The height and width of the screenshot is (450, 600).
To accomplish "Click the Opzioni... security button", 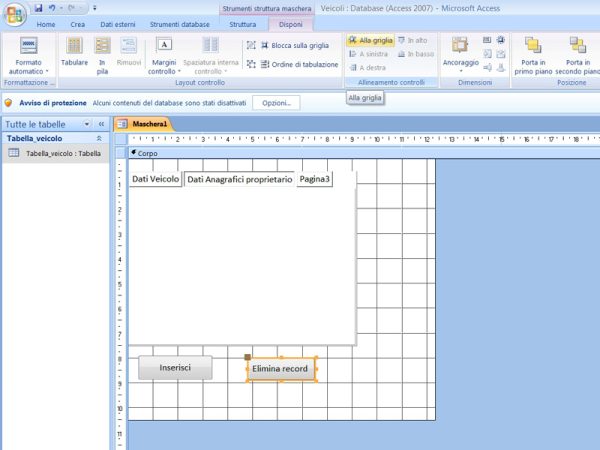I will pyautogui.click(x=275, y=103).
